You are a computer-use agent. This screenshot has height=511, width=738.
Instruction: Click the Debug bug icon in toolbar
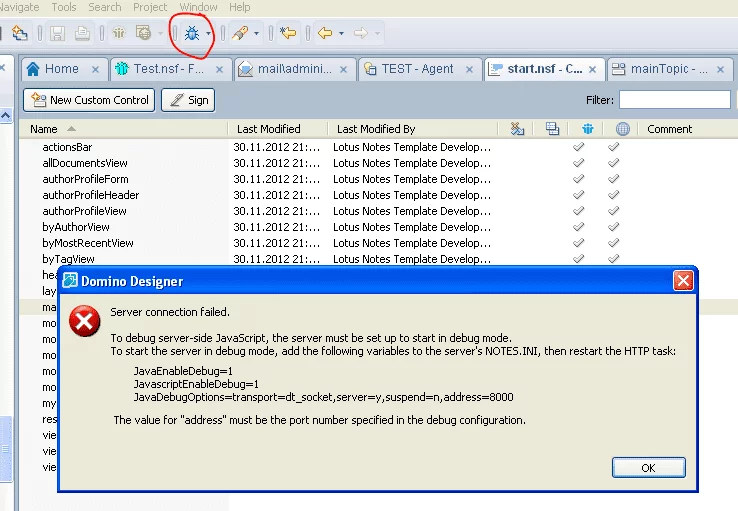(192, 33)
